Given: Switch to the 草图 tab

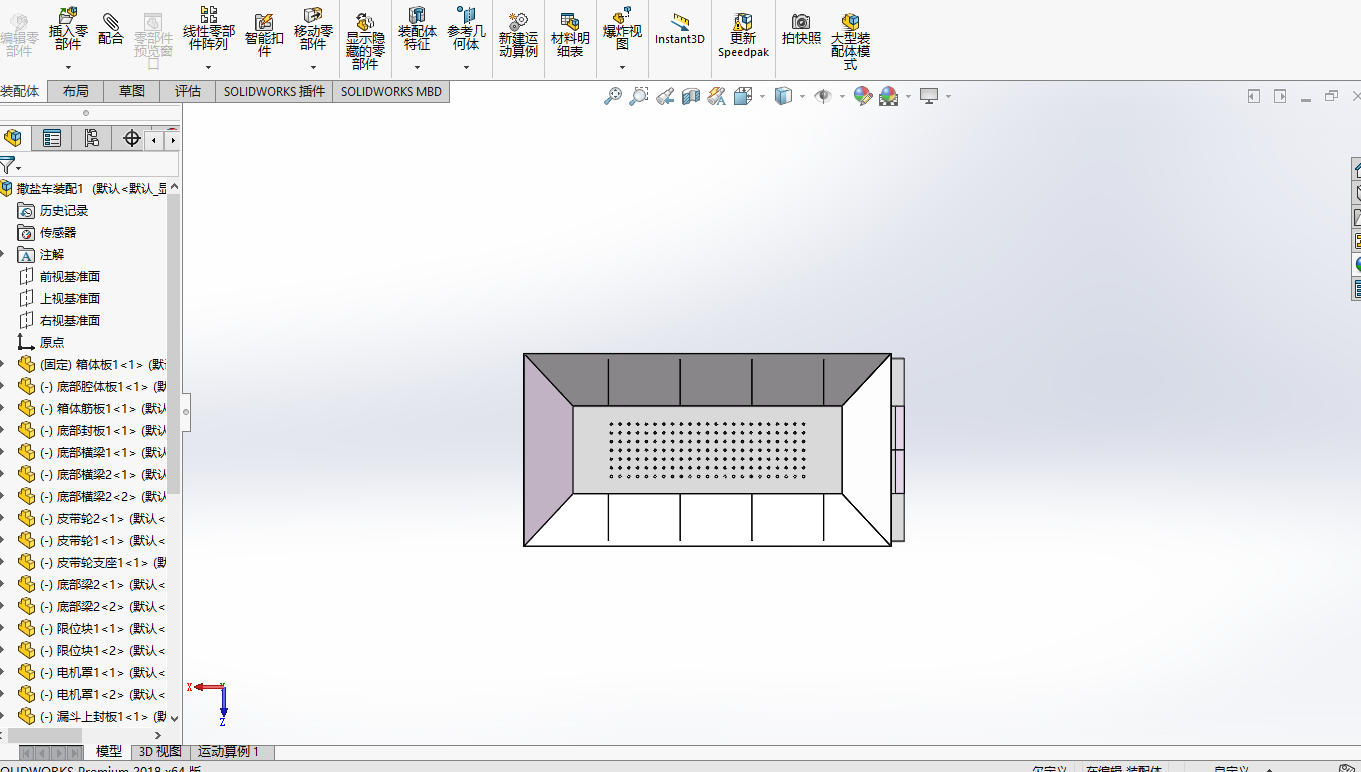Looking at the screenshot, I should coord(132,91).
